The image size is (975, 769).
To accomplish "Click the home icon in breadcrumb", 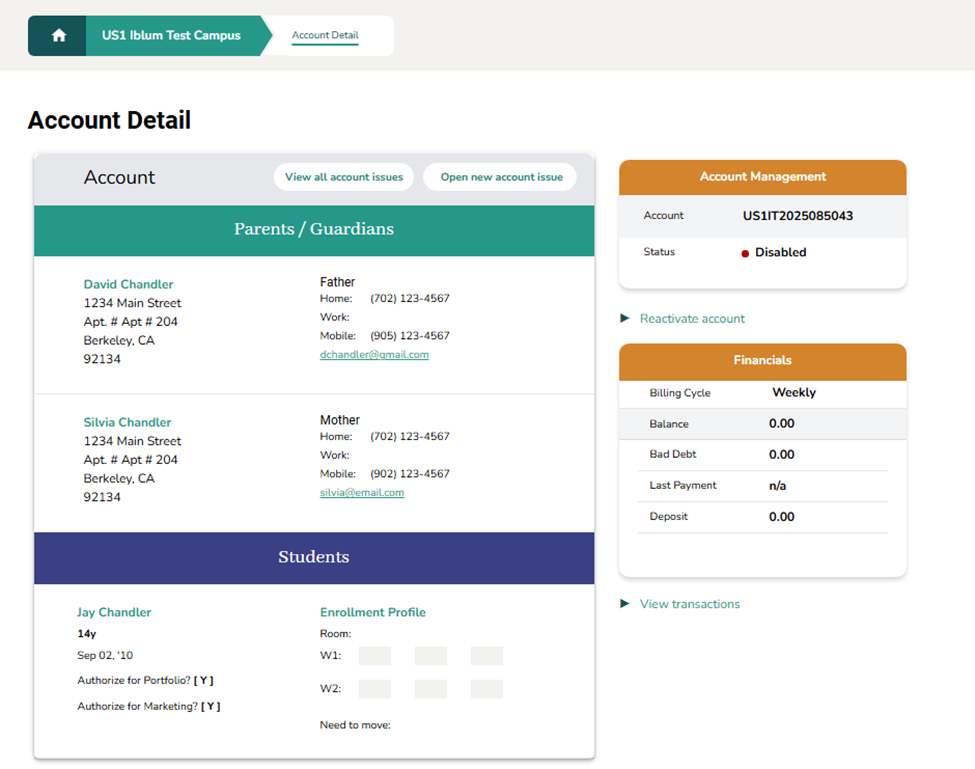I will tap(58, 36).
